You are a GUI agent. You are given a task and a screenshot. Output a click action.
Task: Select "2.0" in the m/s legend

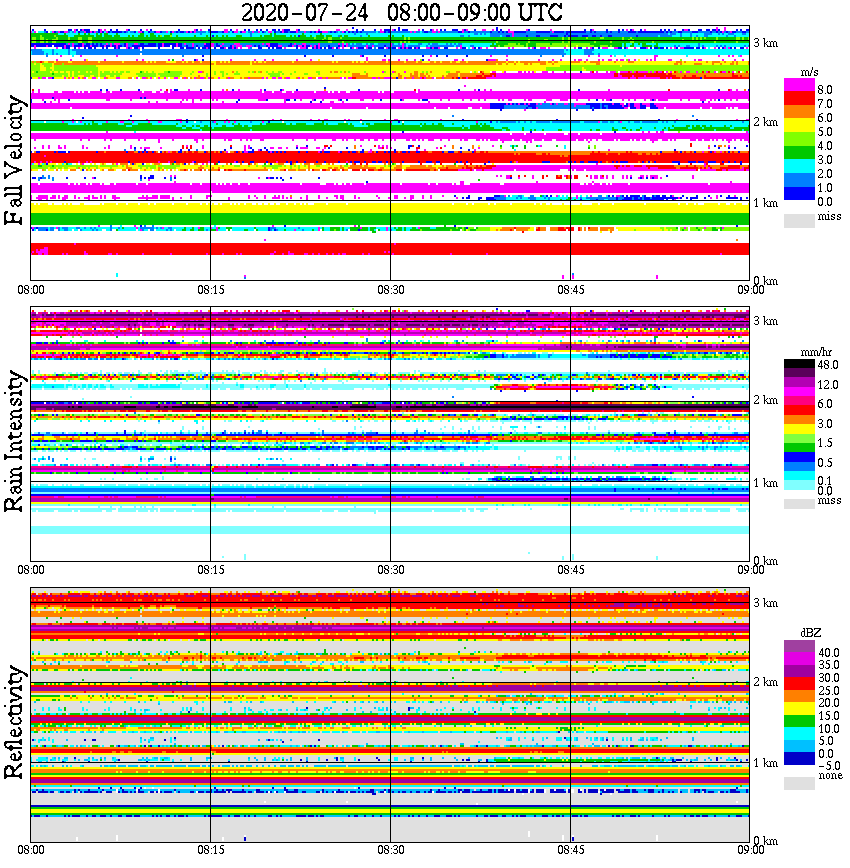tap(825, 174)
